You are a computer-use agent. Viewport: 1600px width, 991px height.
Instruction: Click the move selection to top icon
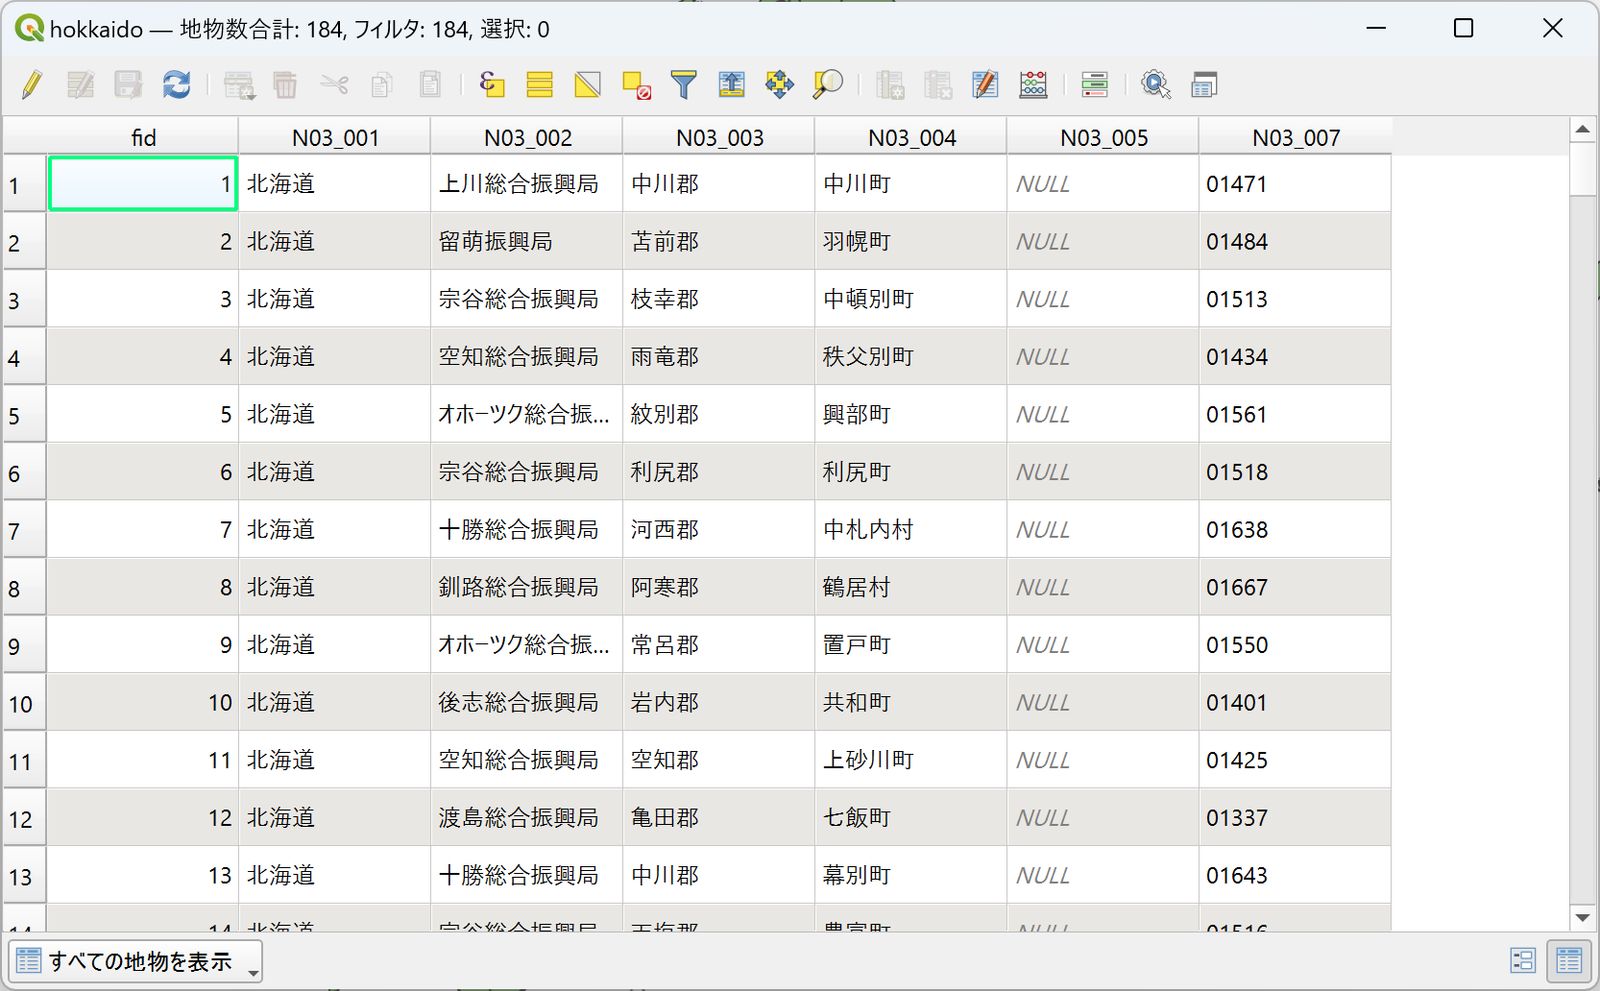click(732, 85)
